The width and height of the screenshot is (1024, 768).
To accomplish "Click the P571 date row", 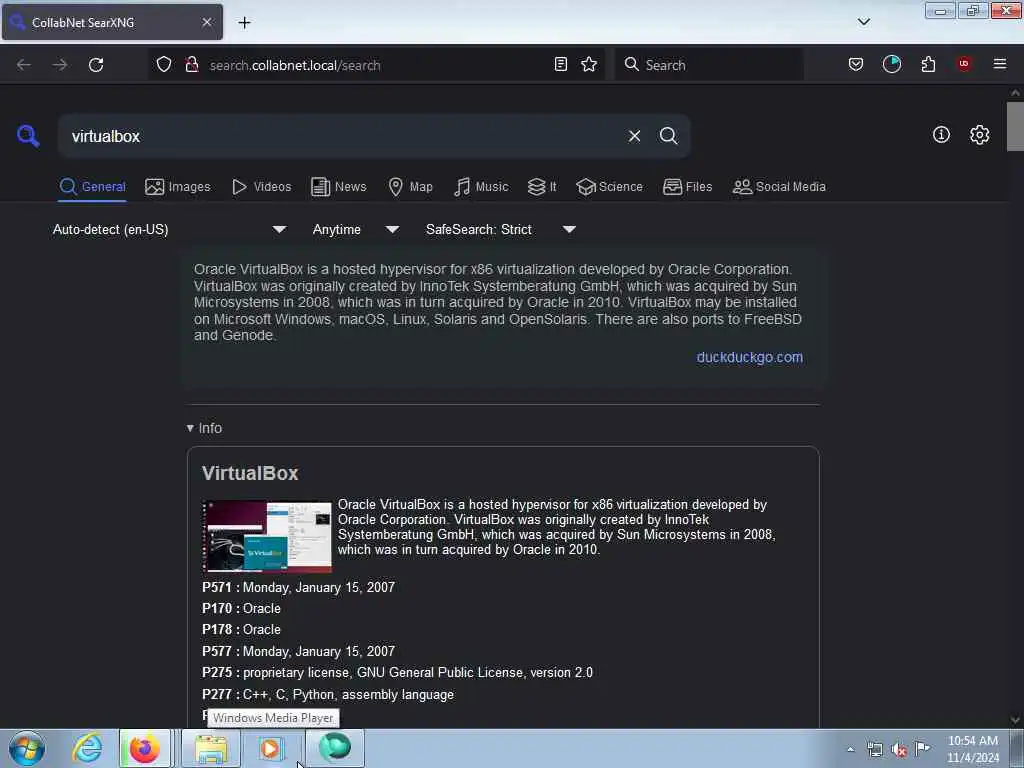I will [298, 587].
